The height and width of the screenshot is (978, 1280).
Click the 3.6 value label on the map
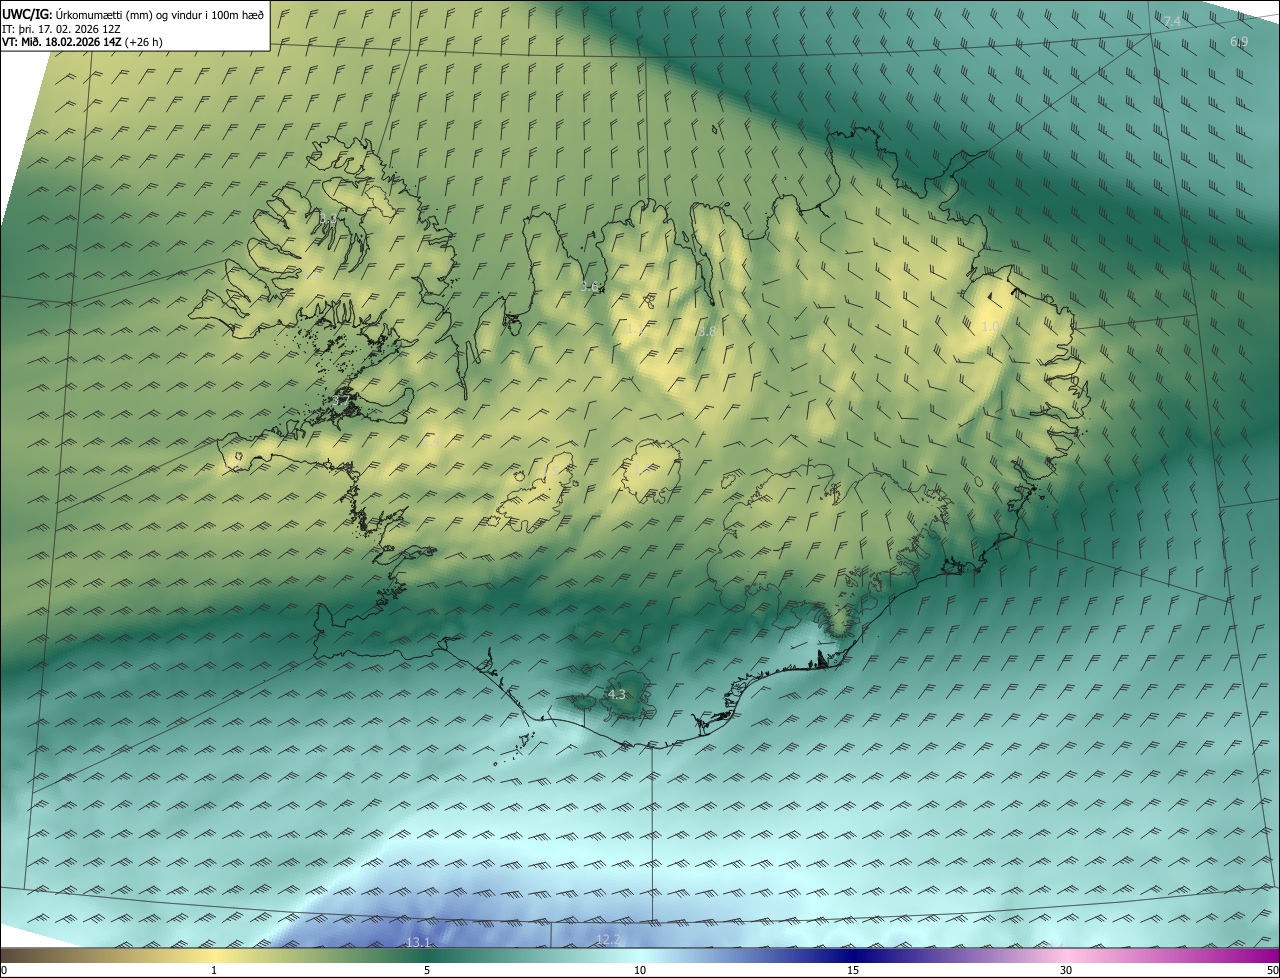coord(589,287)
